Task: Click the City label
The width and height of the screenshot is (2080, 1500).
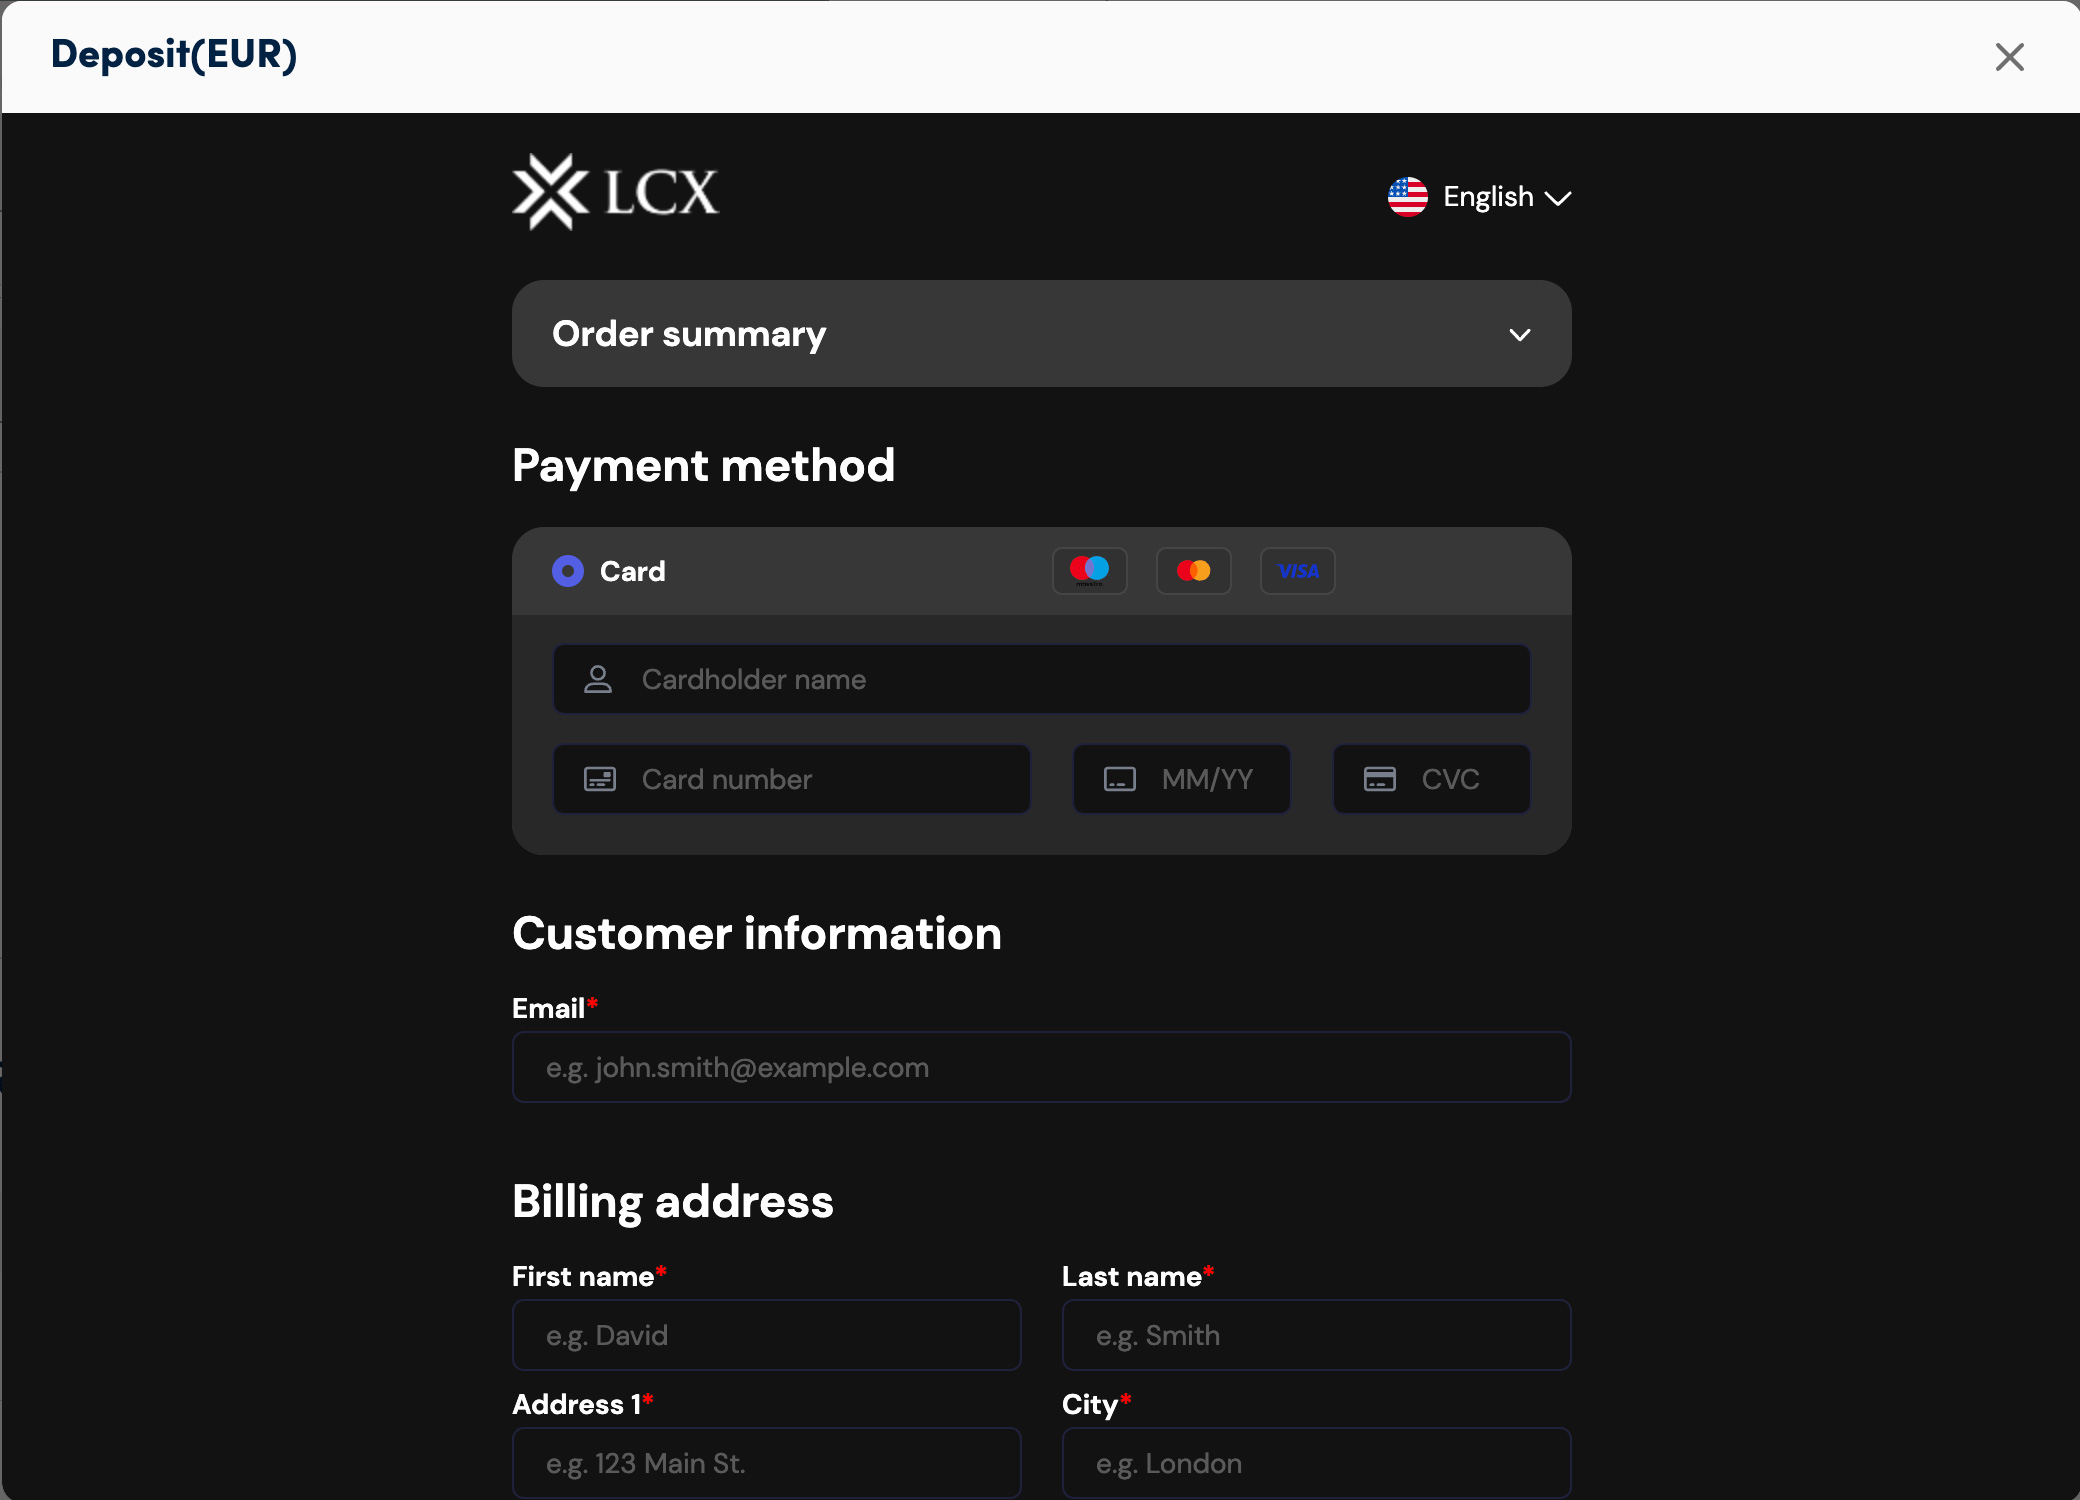Action: (x=1096, y=1404)
